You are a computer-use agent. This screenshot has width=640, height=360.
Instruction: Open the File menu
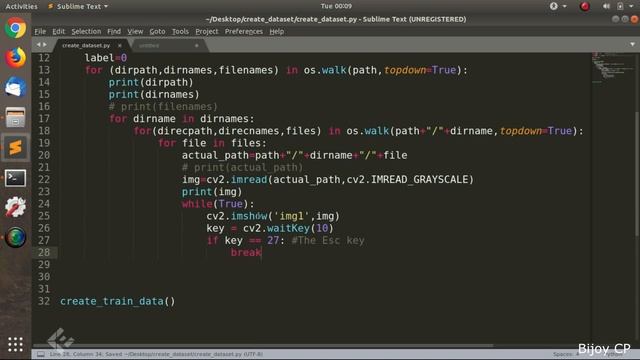point(40,31)
